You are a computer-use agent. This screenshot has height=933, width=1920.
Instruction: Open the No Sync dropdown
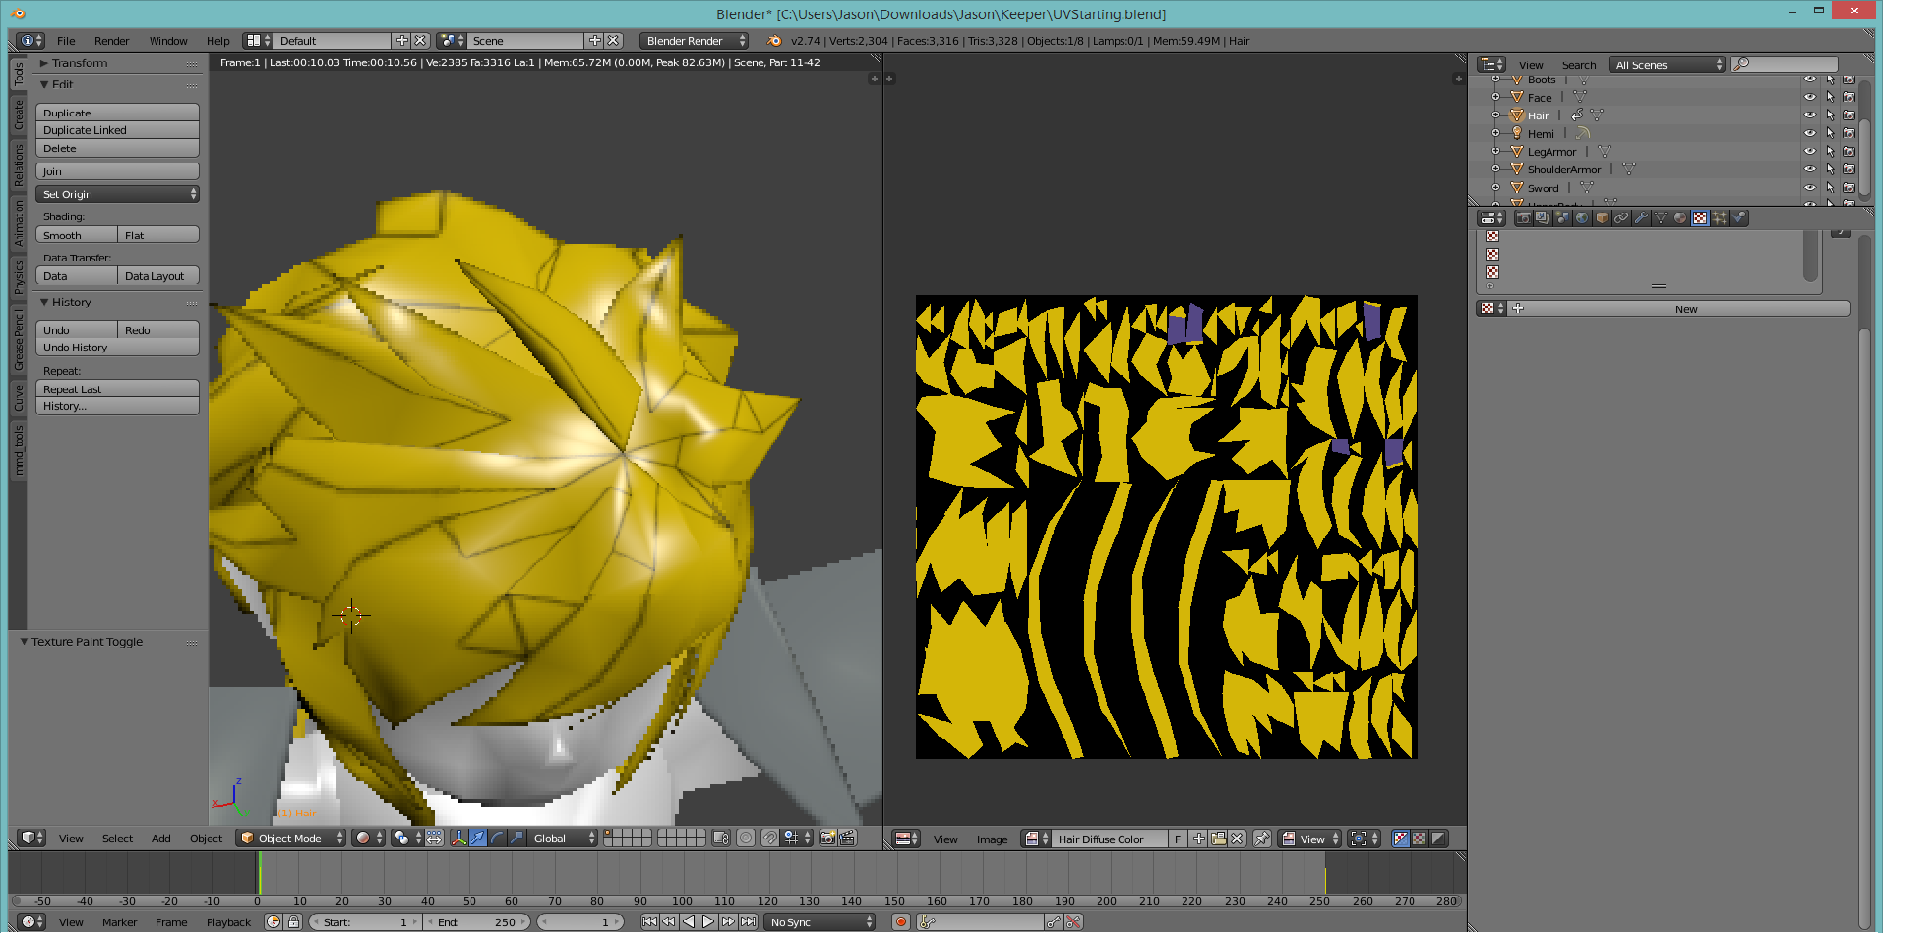[820, 922]
